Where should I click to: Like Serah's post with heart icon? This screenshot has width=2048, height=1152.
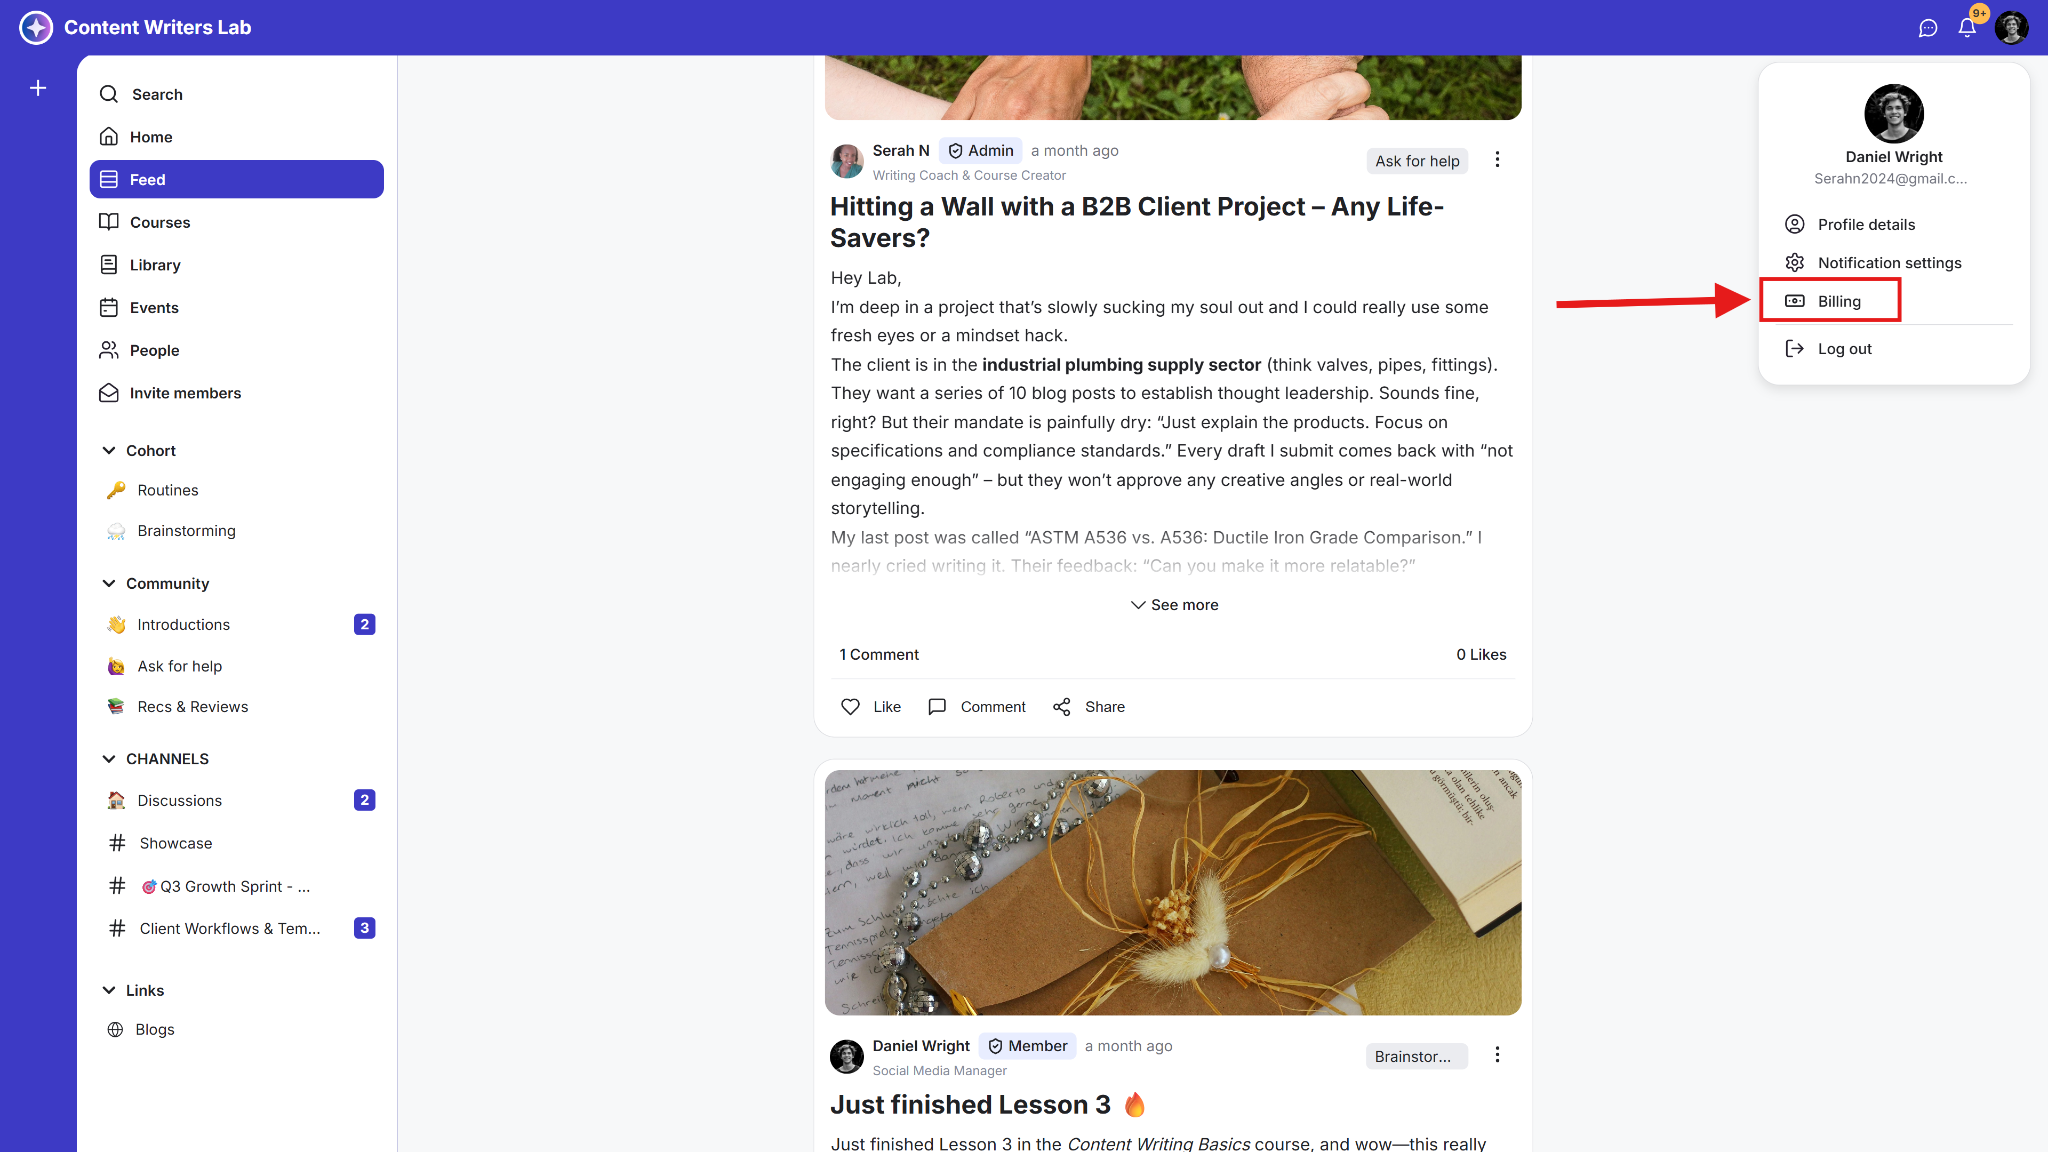click(x=851, y=707)
